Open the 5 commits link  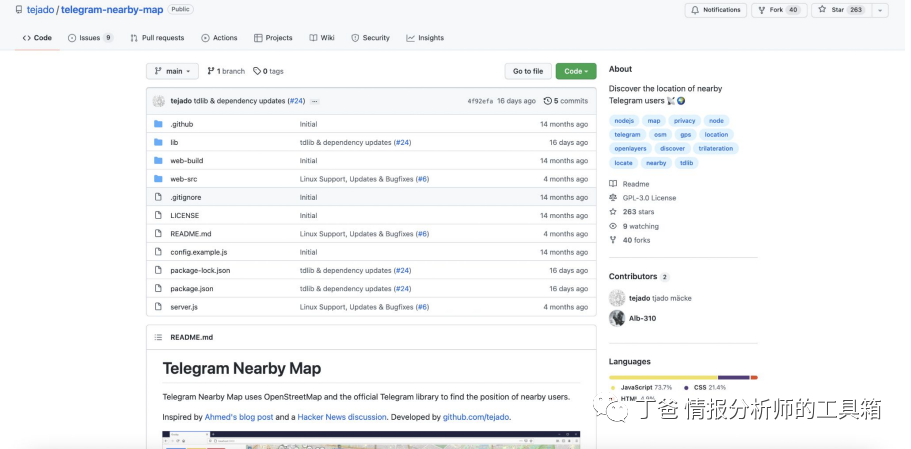[x=566, y=101]
